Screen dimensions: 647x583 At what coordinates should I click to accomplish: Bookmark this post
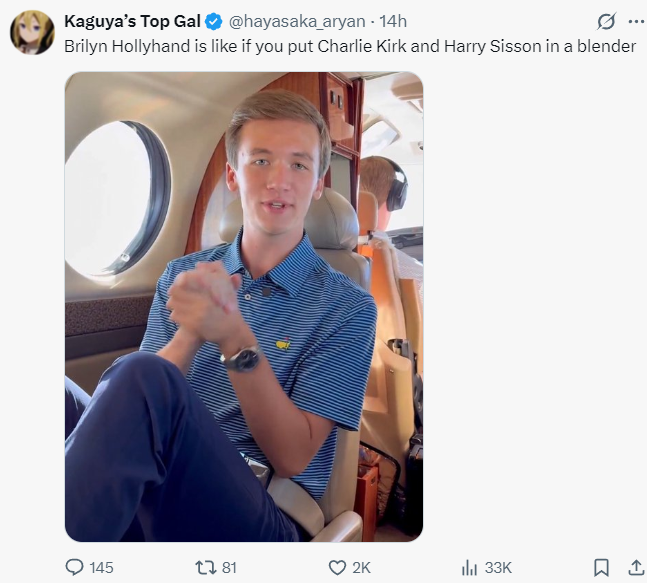click(x=601, y=567)
